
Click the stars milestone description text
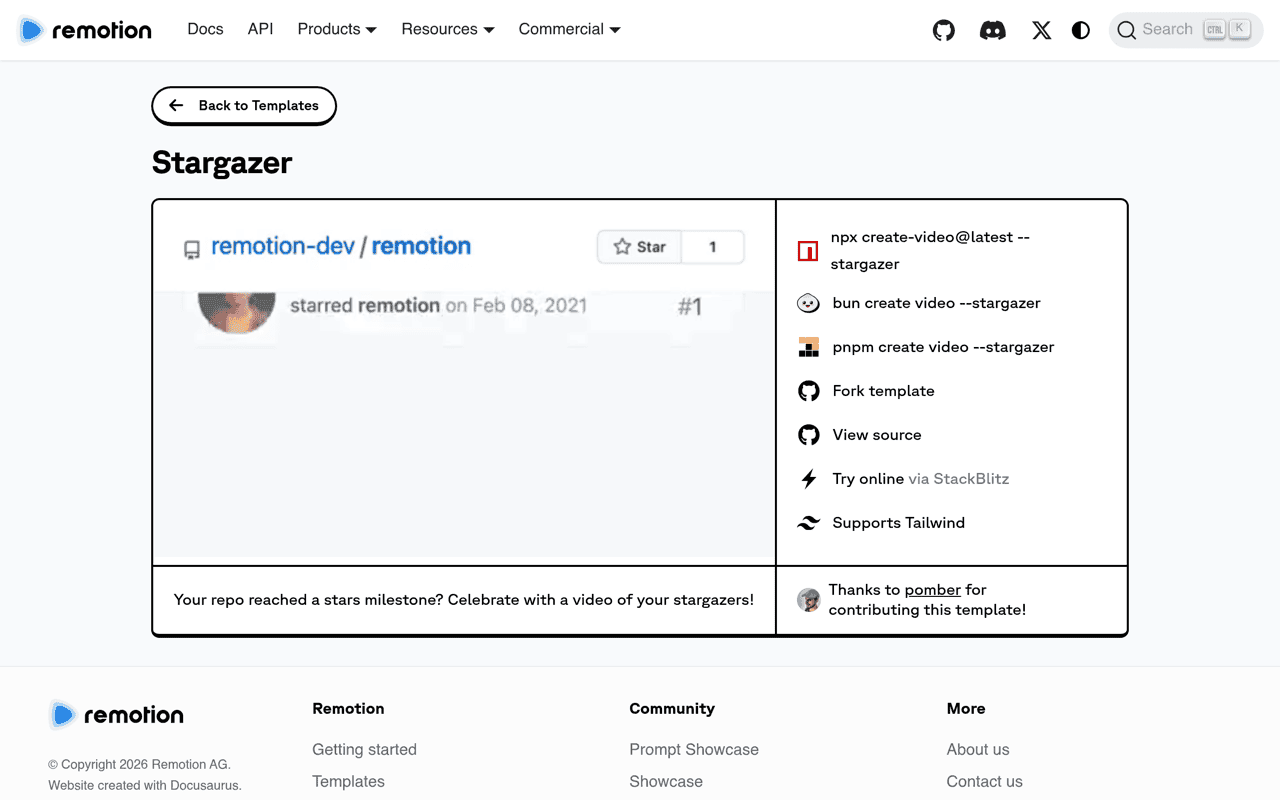[464, 600]
